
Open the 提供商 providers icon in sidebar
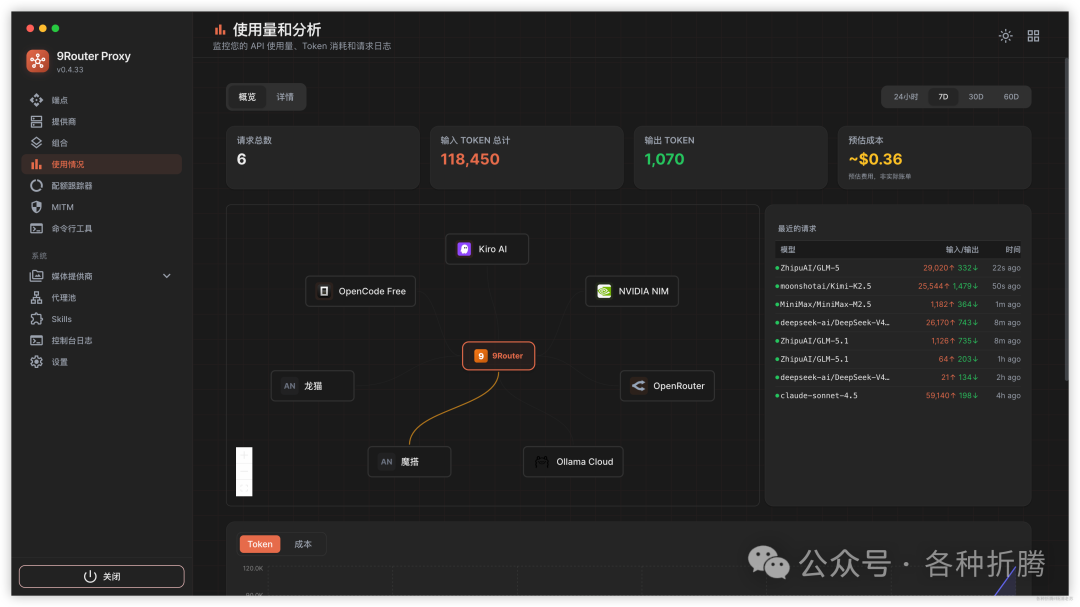coord(37,121)
